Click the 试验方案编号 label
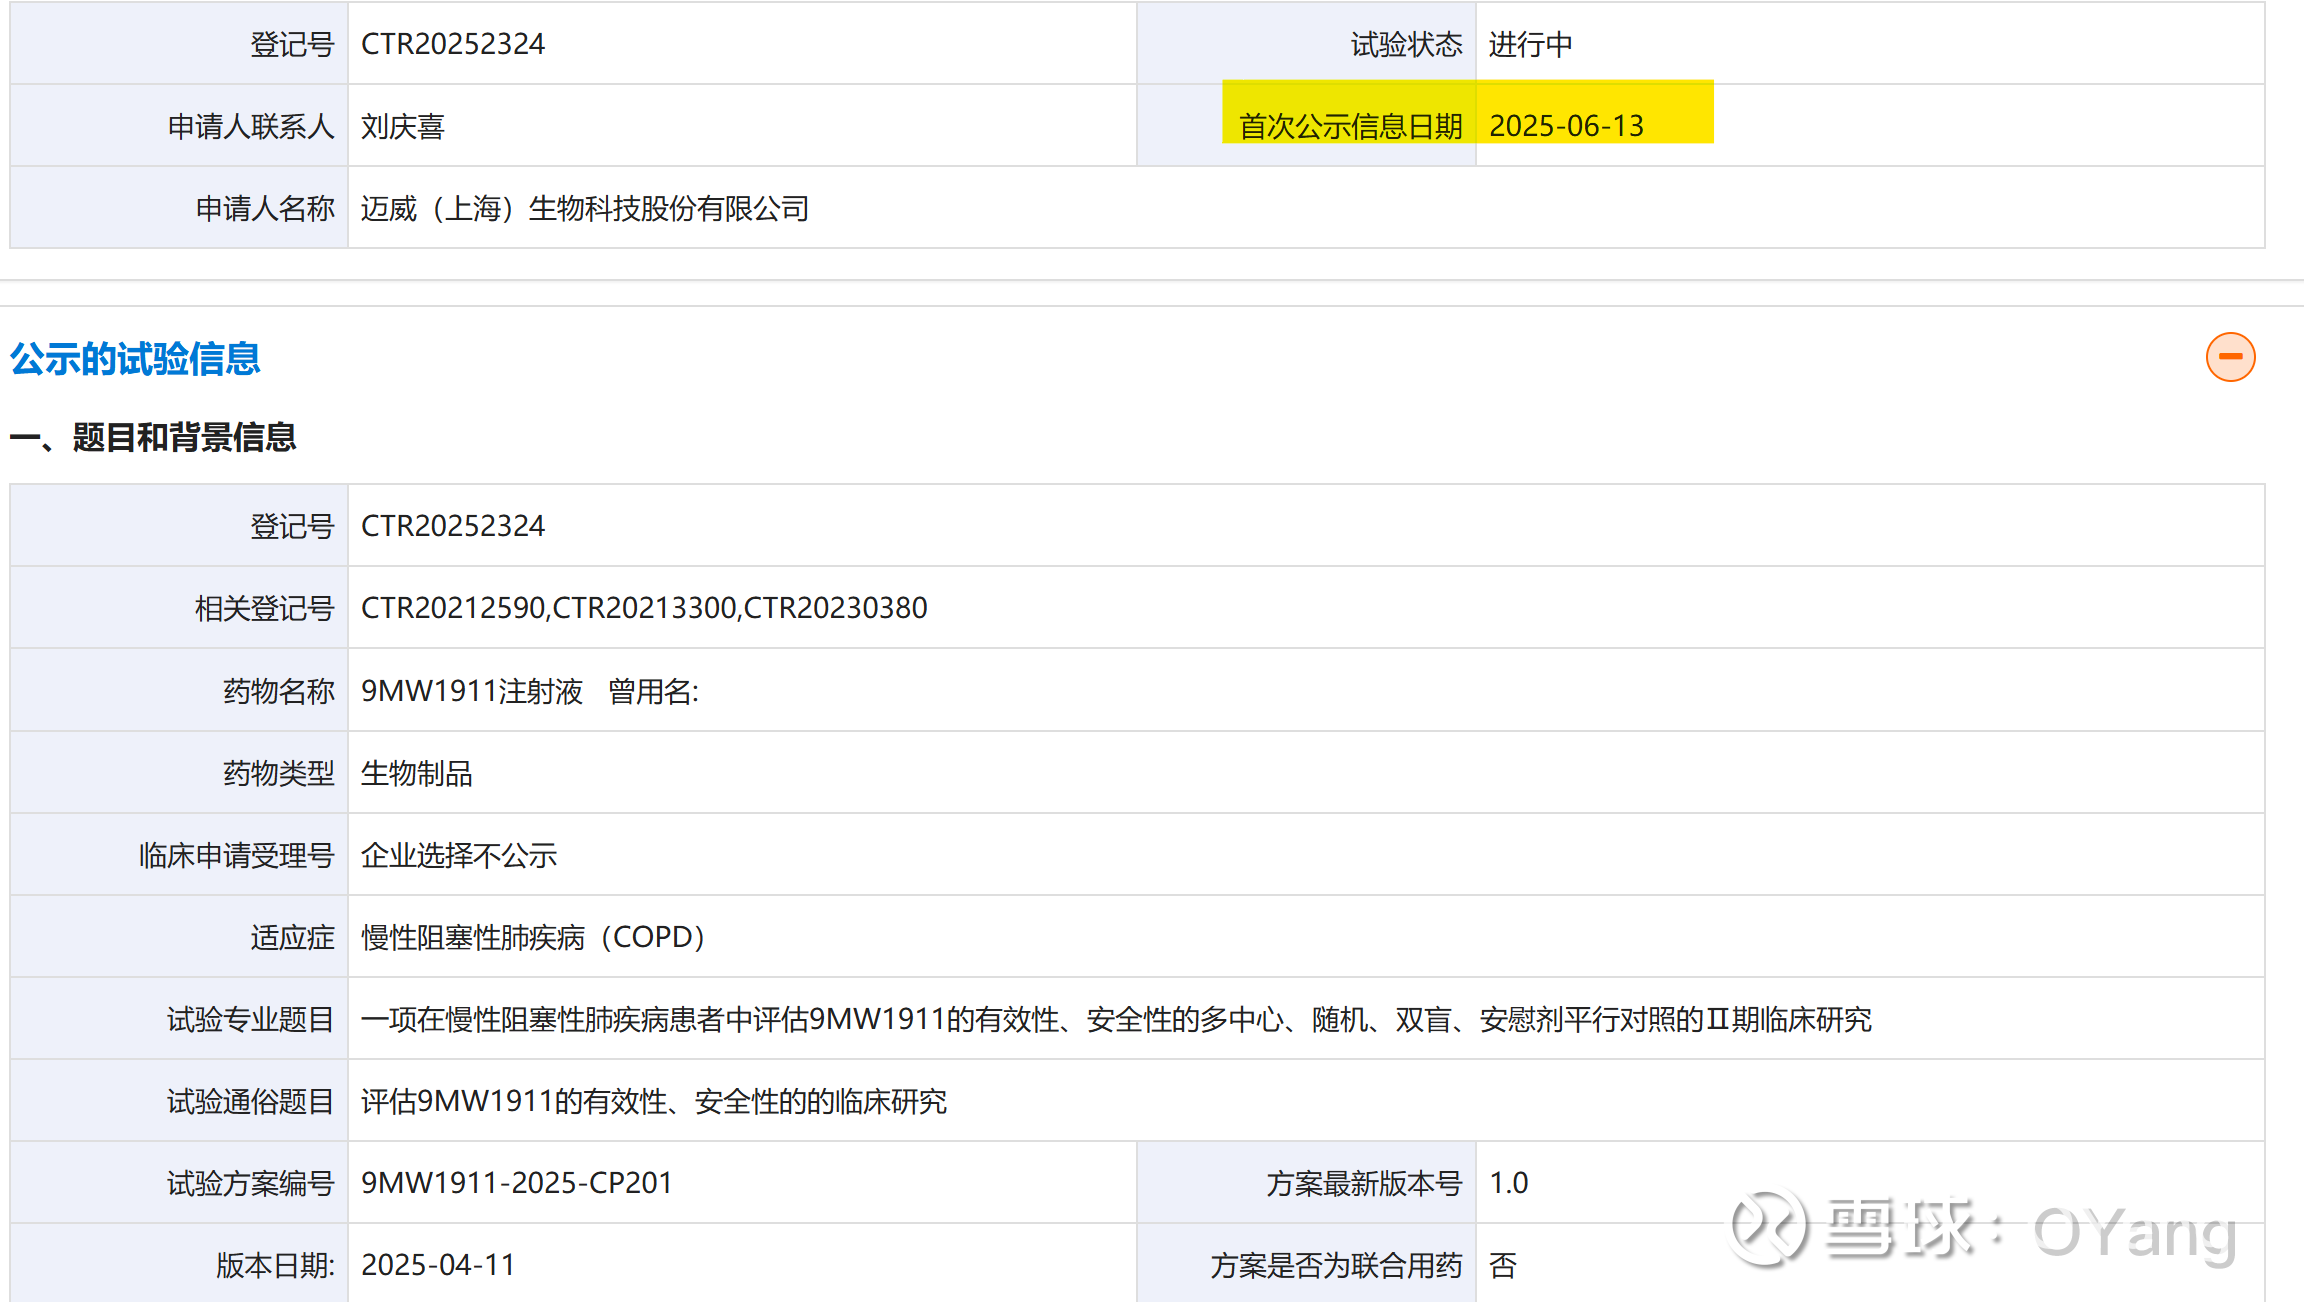This screenshot has height=1302, width=2304. click(x=251, y=1183)
